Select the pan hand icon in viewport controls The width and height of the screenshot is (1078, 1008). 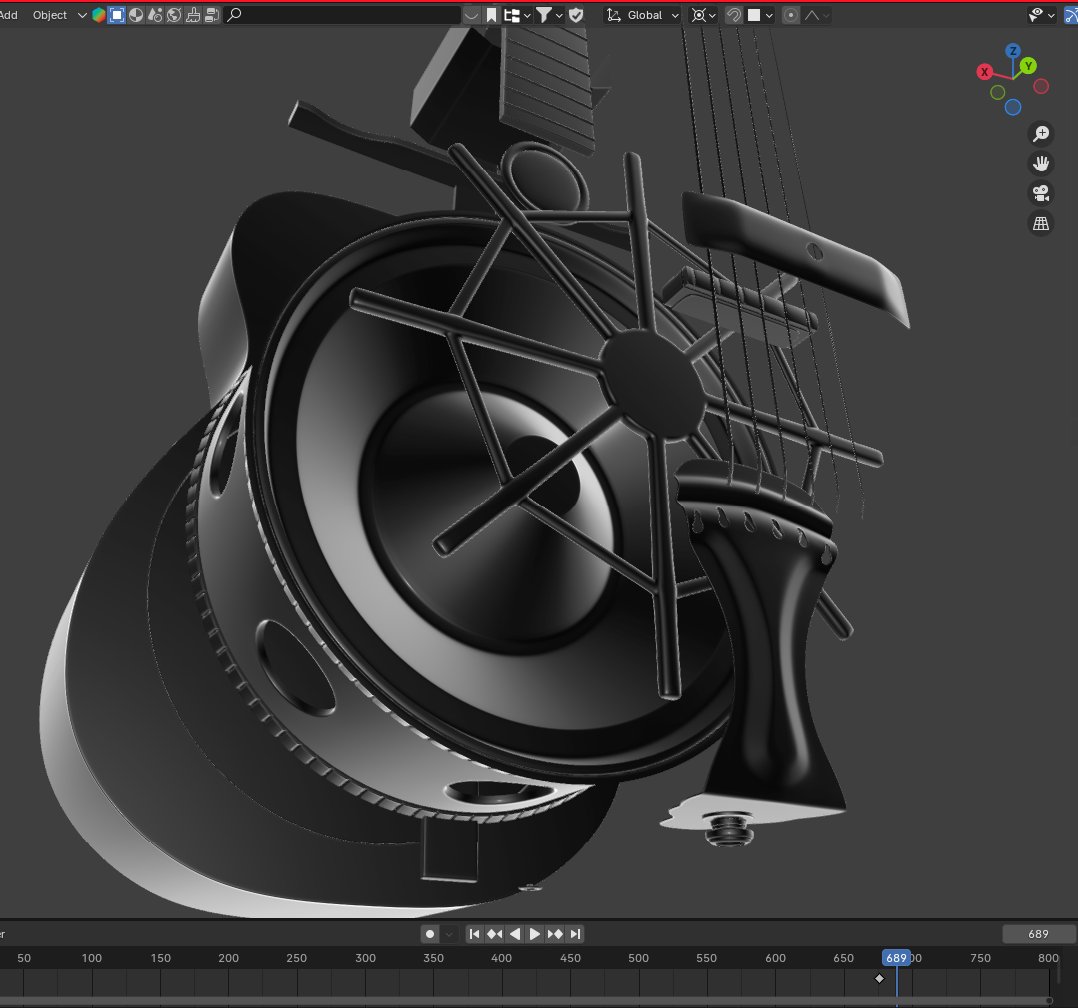pos(1041,163)
